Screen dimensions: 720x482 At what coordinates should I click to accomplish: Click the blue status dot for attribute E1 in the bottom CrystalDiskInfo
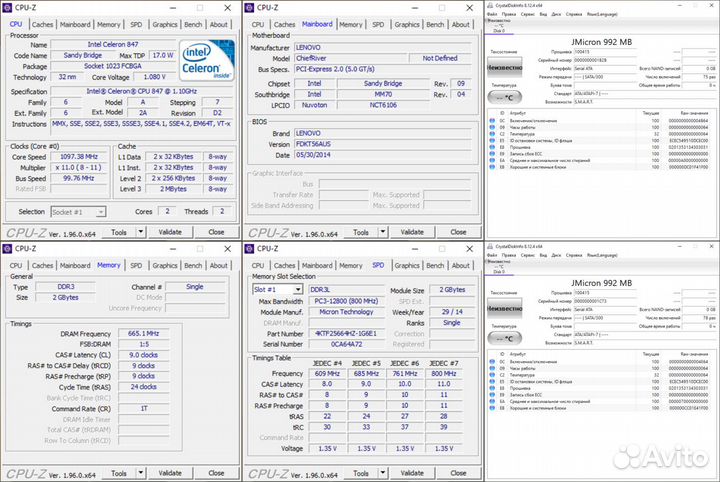click(492, 381)
